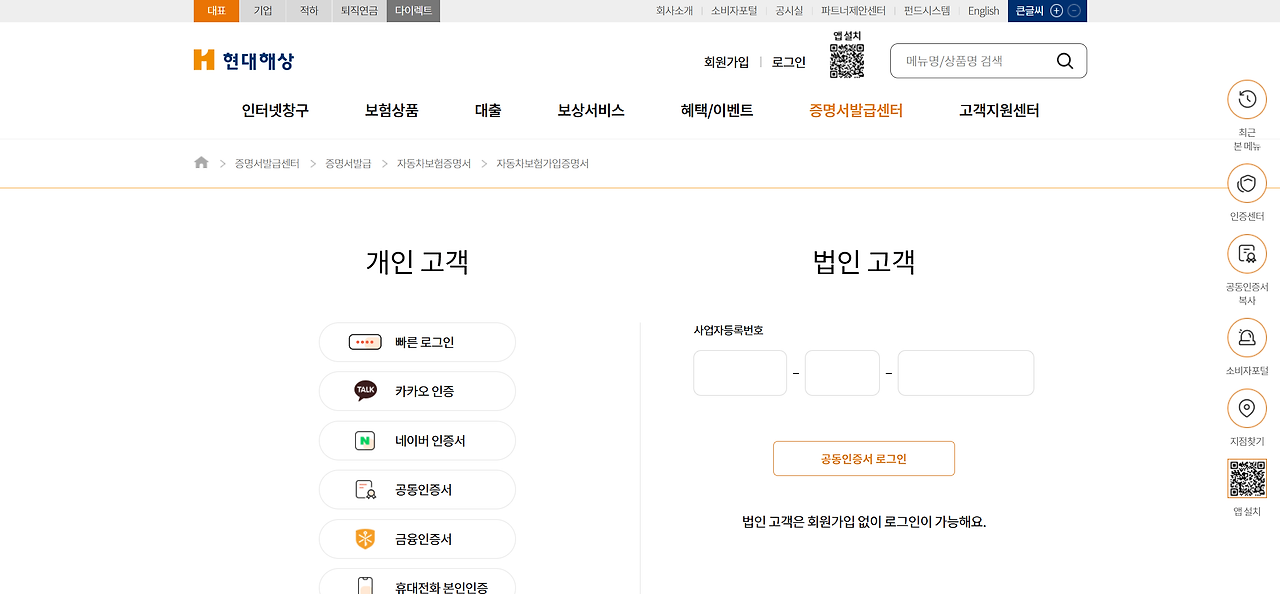Click the mobile phone verification icon
This screenshot has width=1280, height=594.
click(365, 586)
